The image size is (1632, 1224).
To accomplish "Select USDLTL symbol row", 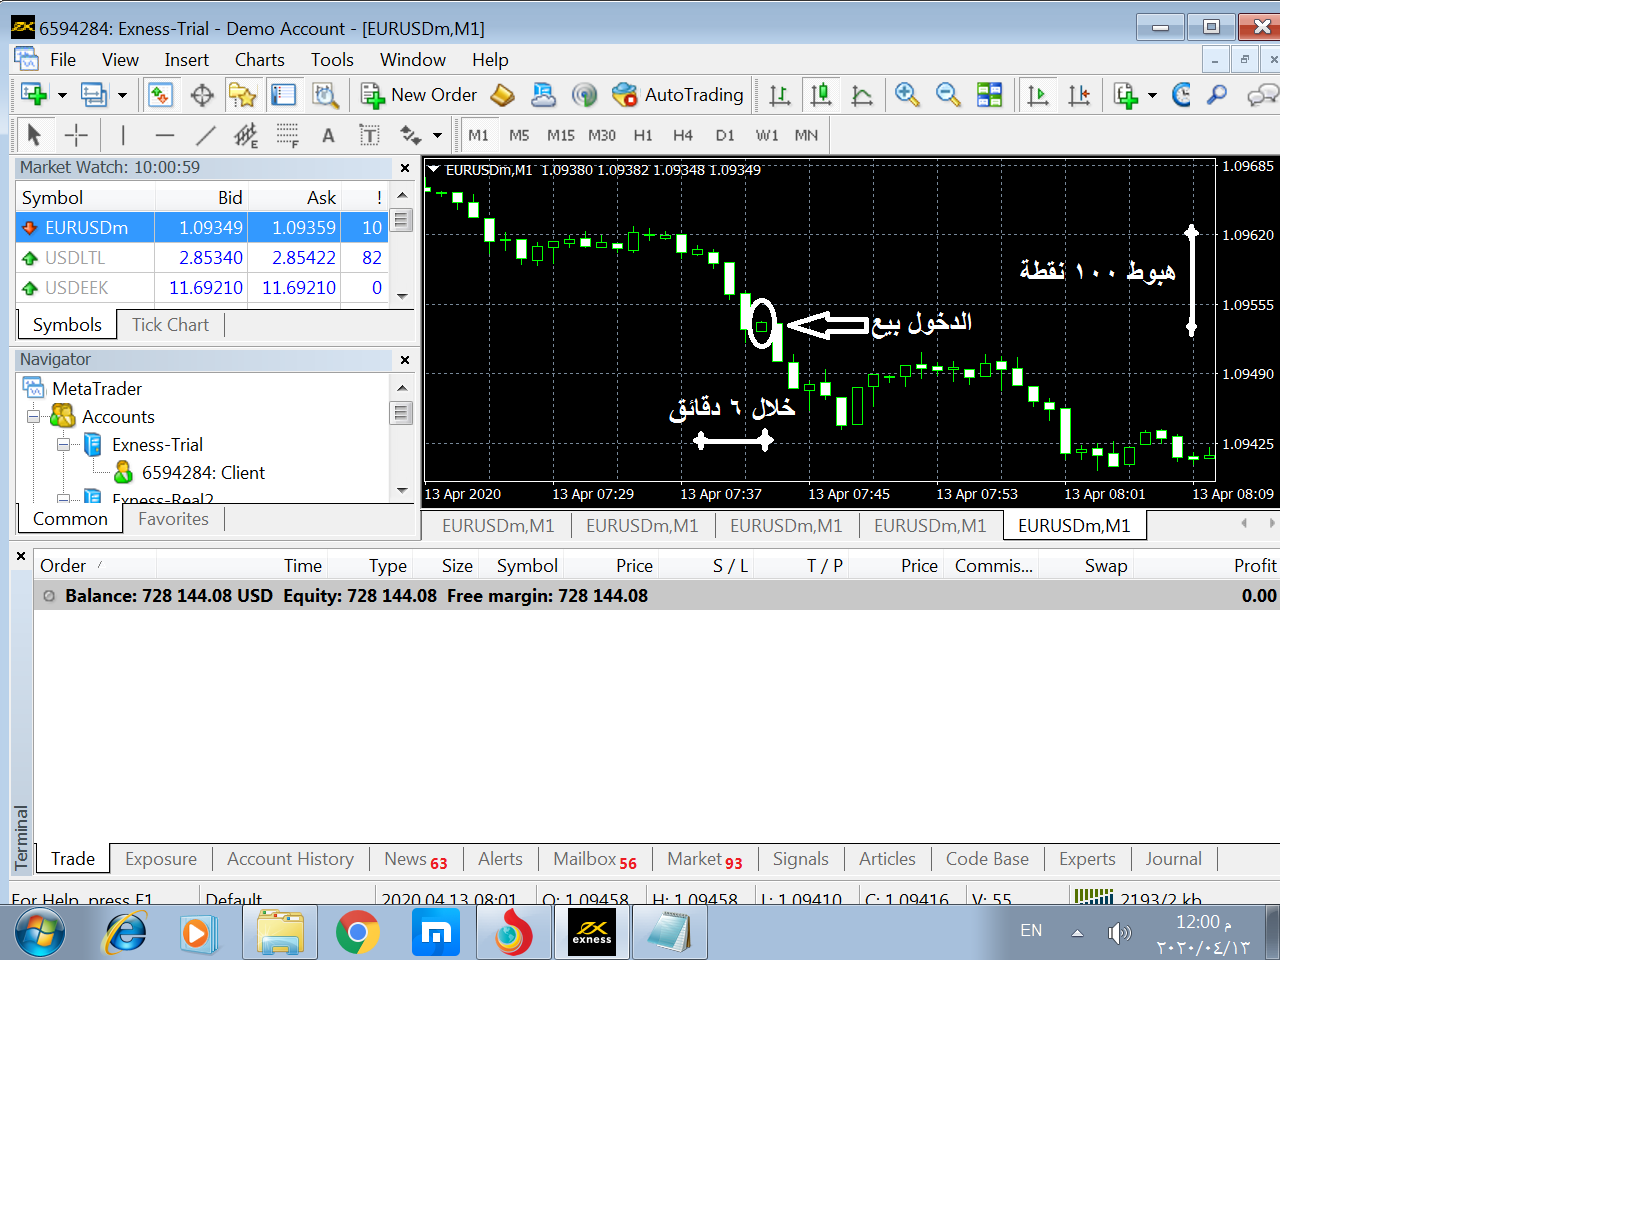I will tap(202, 258).
